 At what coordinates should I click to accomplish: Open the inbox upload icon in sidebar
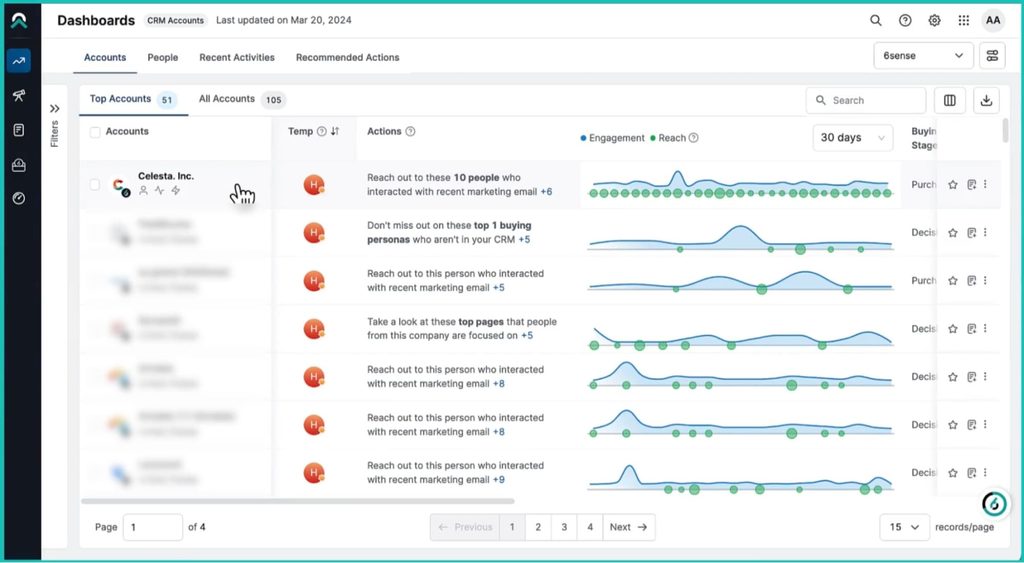point(19,165)
